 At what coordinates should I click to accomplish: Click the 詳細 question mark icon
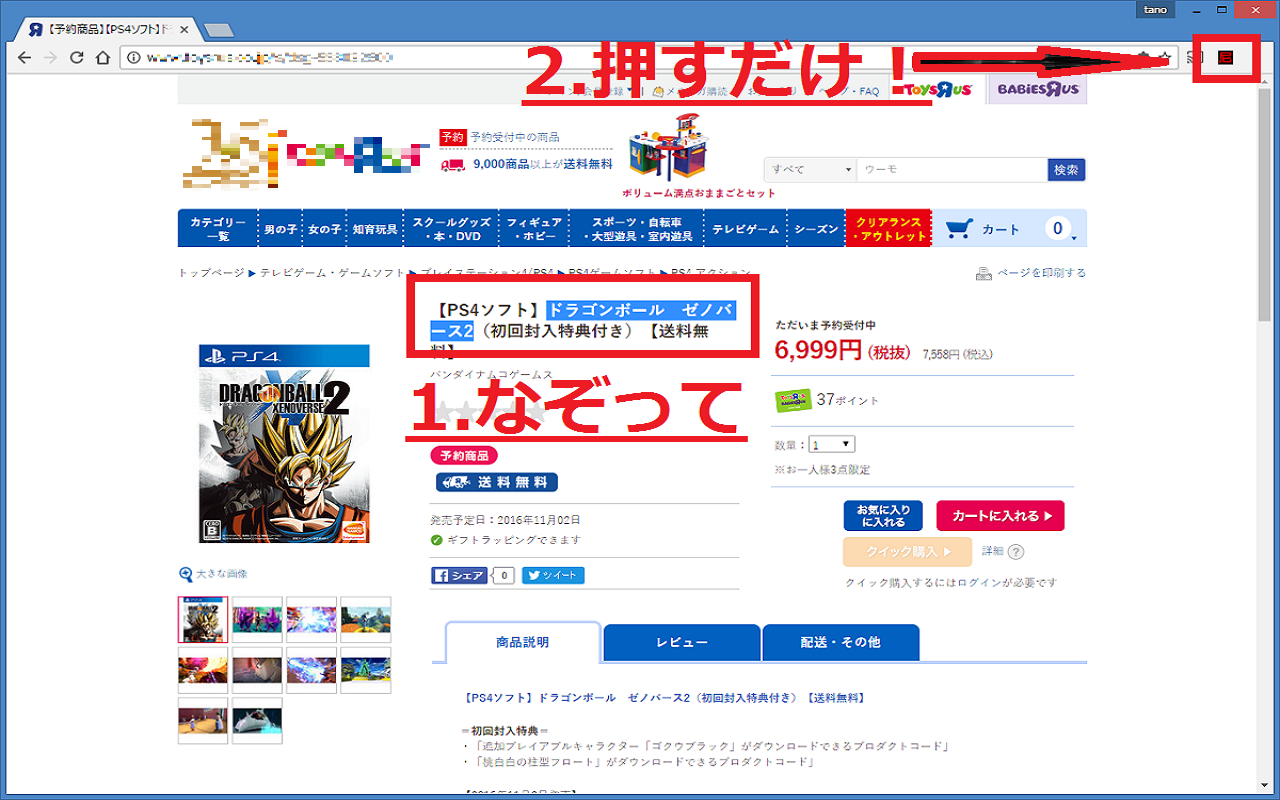coord(1016,551)
